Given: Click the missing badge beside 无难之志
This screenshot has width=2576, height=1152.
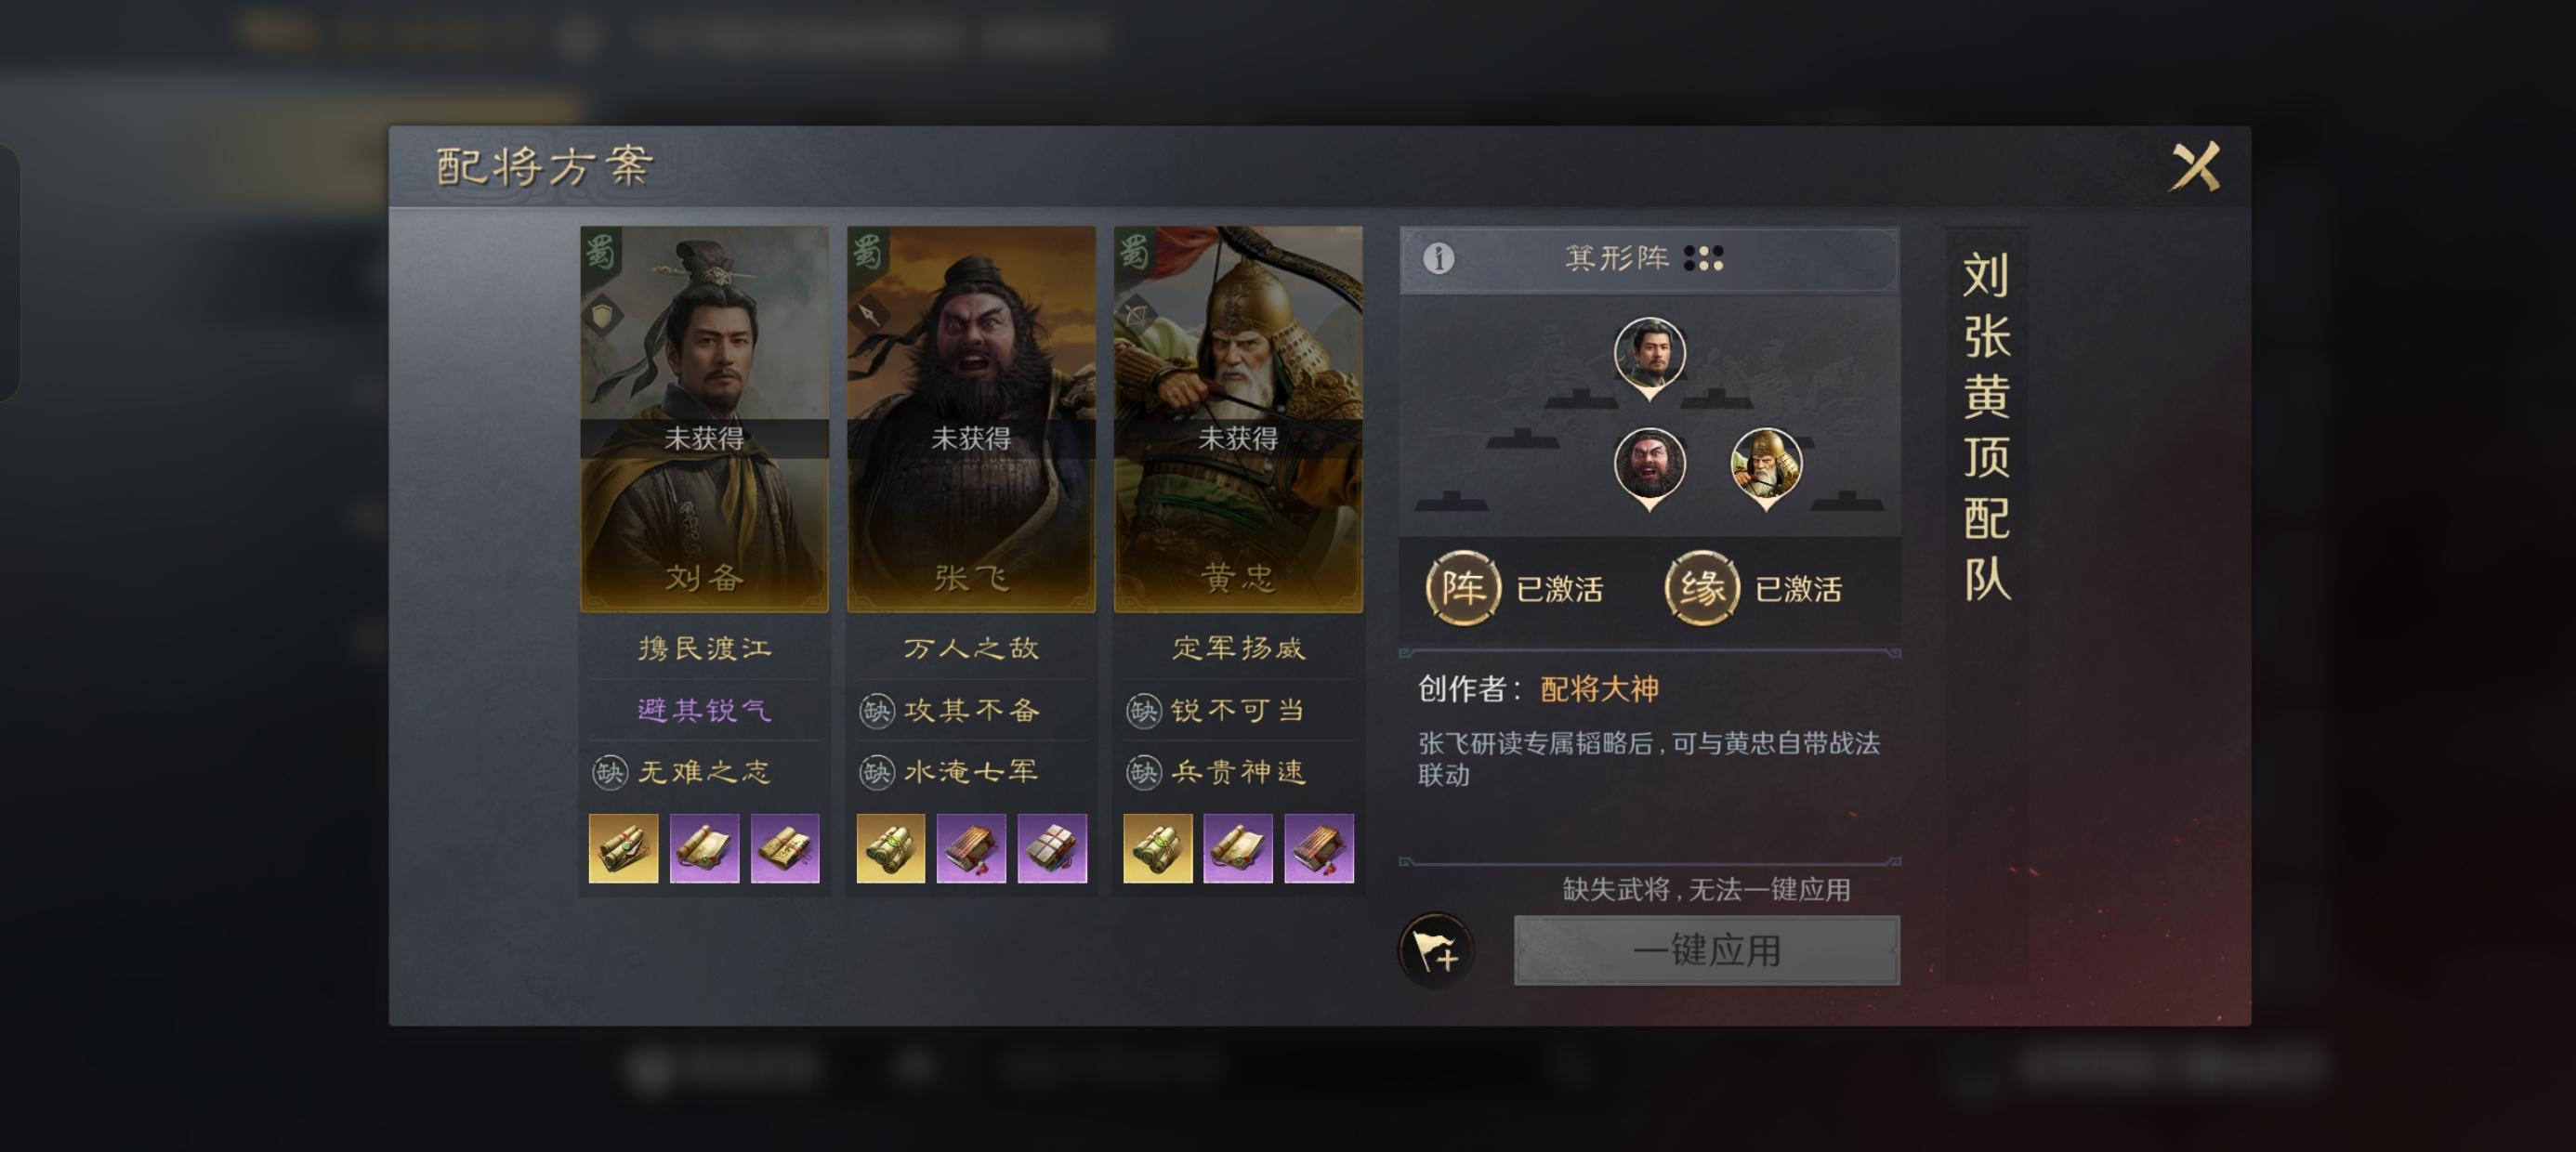Looking at the screenshot, I should (609, 772).
